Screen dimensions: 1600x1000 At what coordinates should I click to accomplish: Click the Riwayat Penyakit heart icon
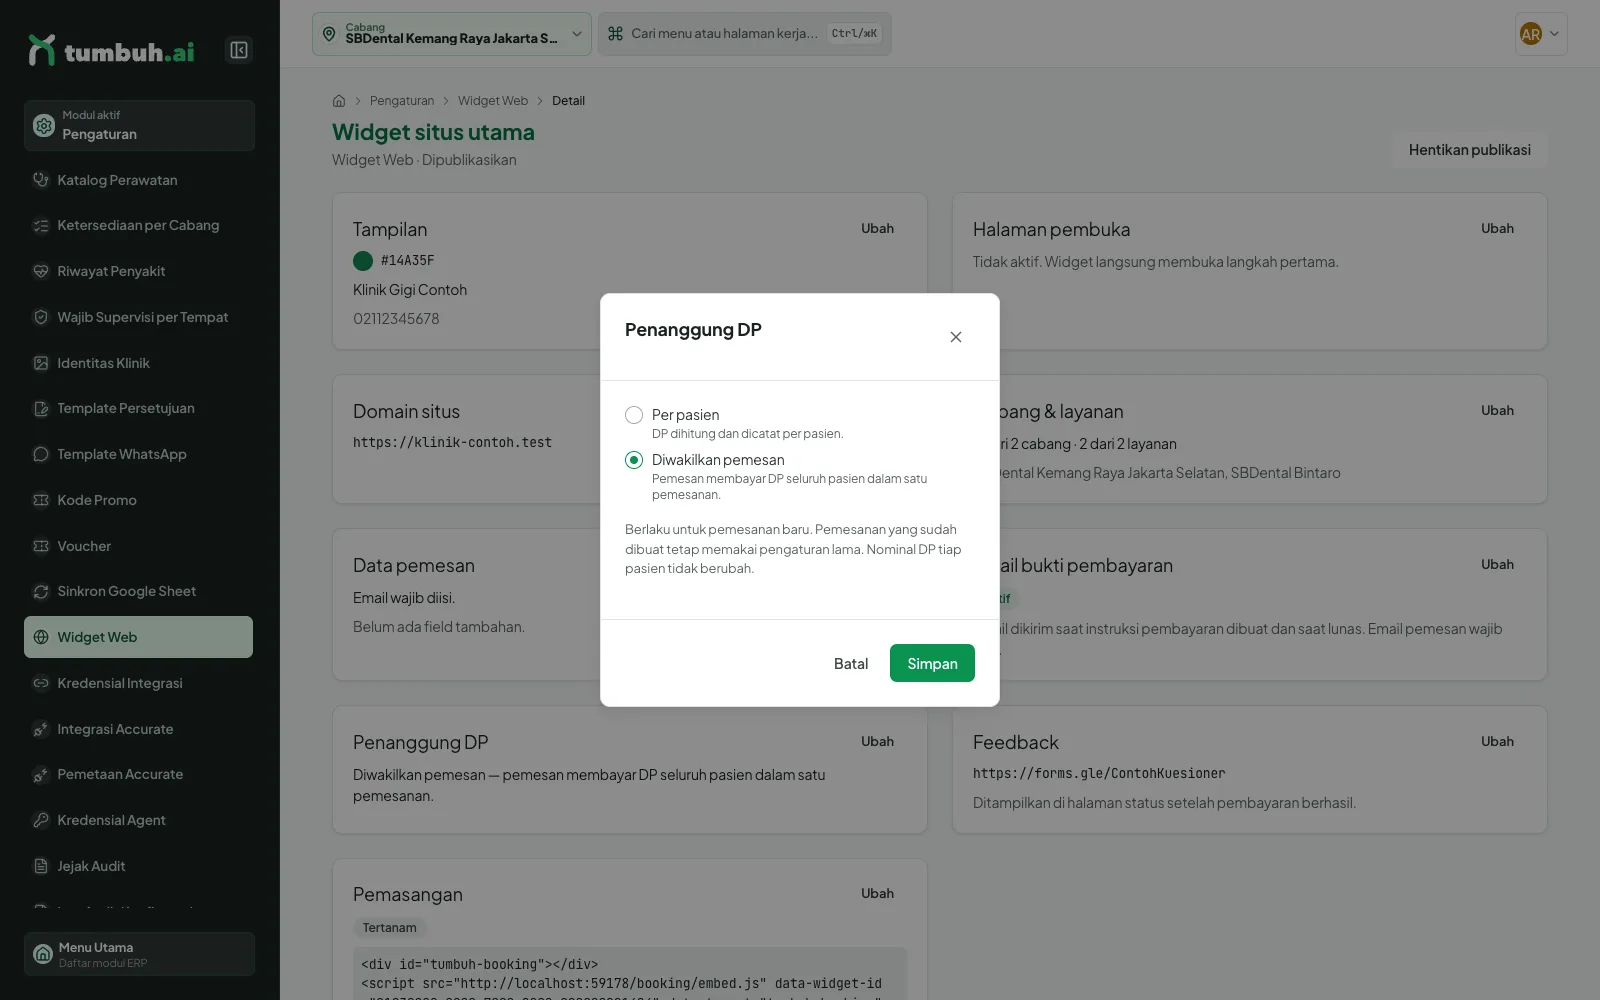coord(41,271)
